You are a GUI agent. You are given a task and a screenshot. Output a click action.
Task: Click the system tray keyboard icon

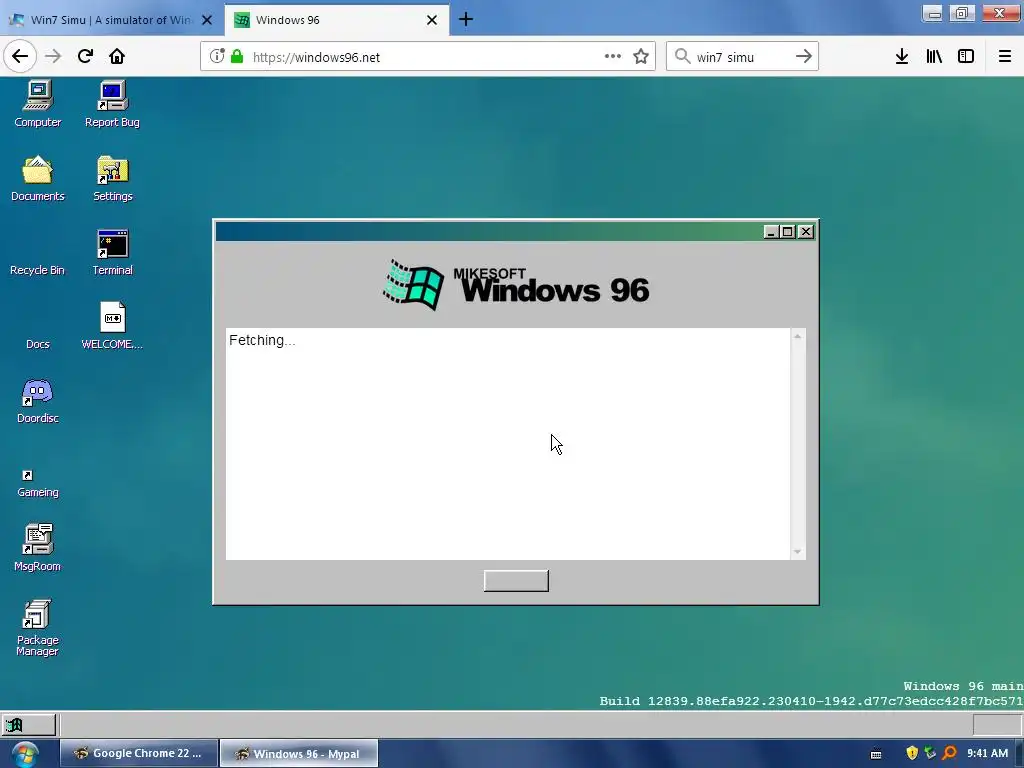[x=876, y=754]
